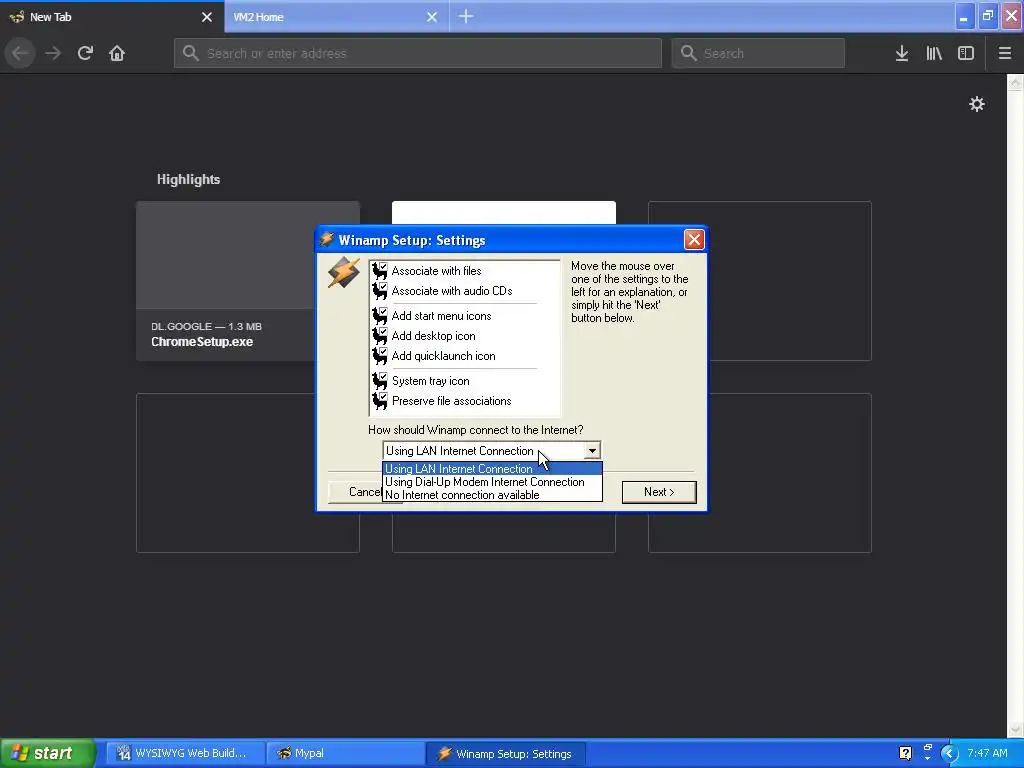The width and height of the screenshot is (1024, 768).
Task: Click llama icon beside Add desktop icon
Action: (379, 336)
